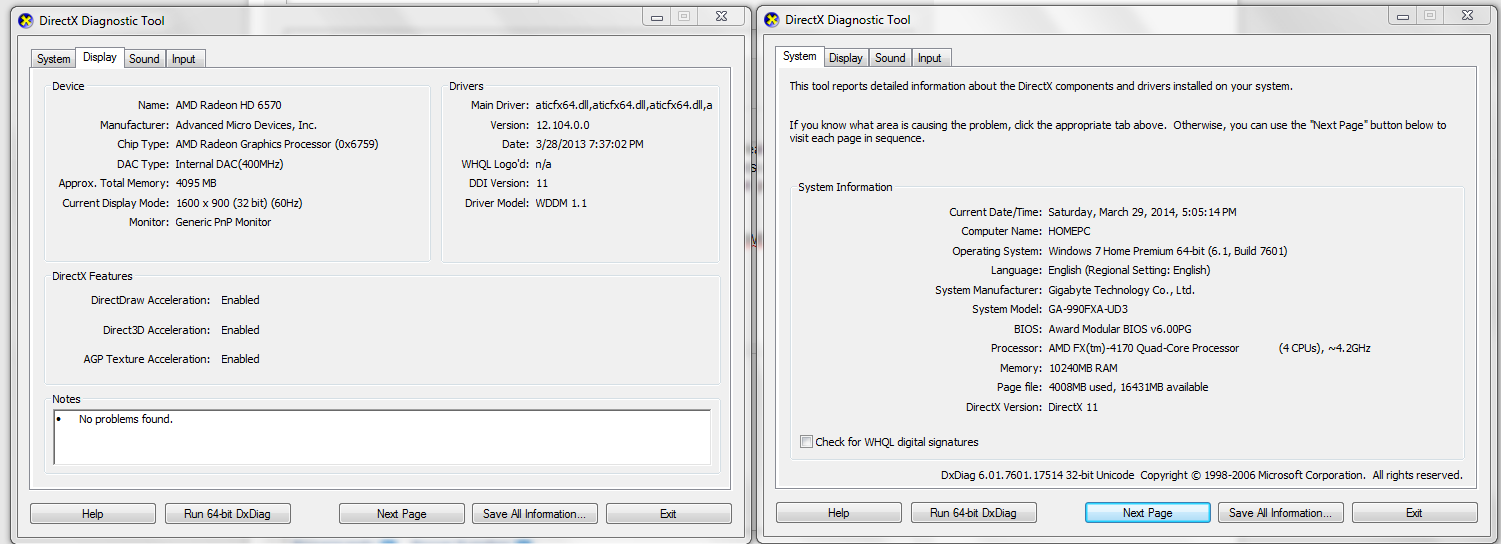The width and height of the screenshot is (1501, 544).
Task: Click display mode 1600 x 900 value
Action: pyautogui.click(x=239, y=203)
